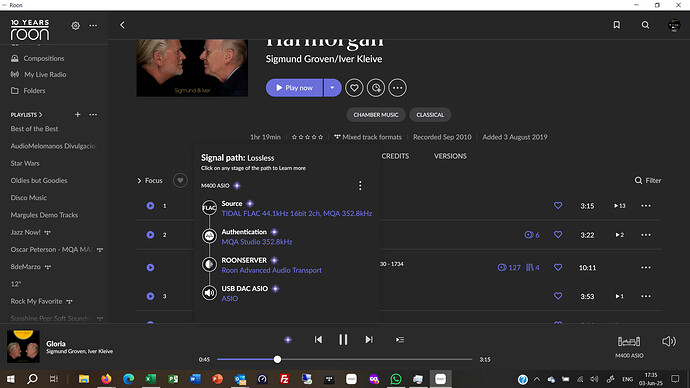Play track 2 with its play icon

150,235
